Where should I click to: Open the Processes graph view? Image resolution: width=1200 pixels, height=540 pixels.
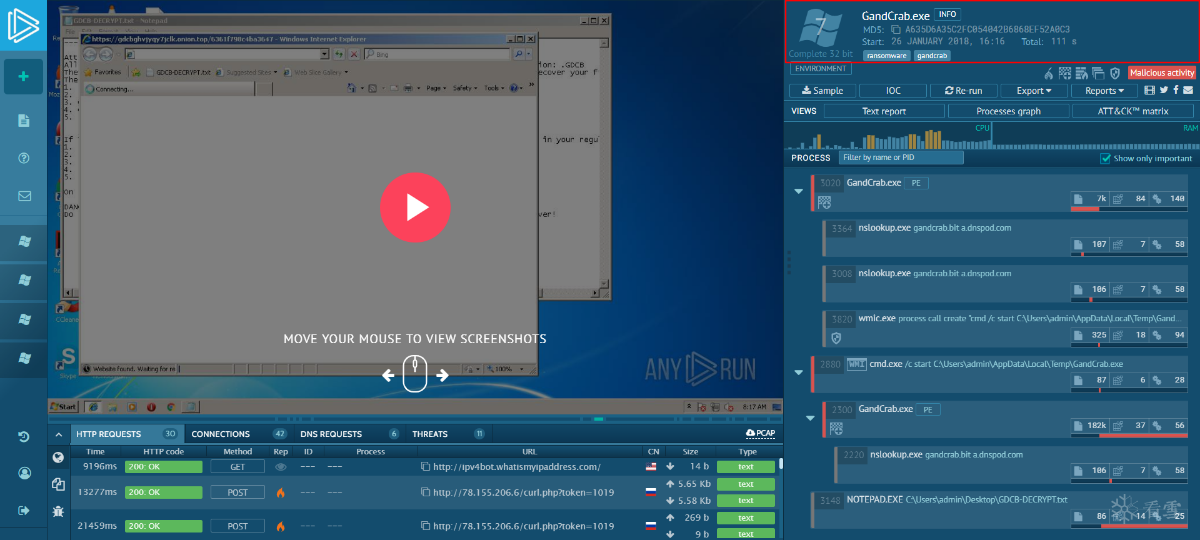(1008, 111)
